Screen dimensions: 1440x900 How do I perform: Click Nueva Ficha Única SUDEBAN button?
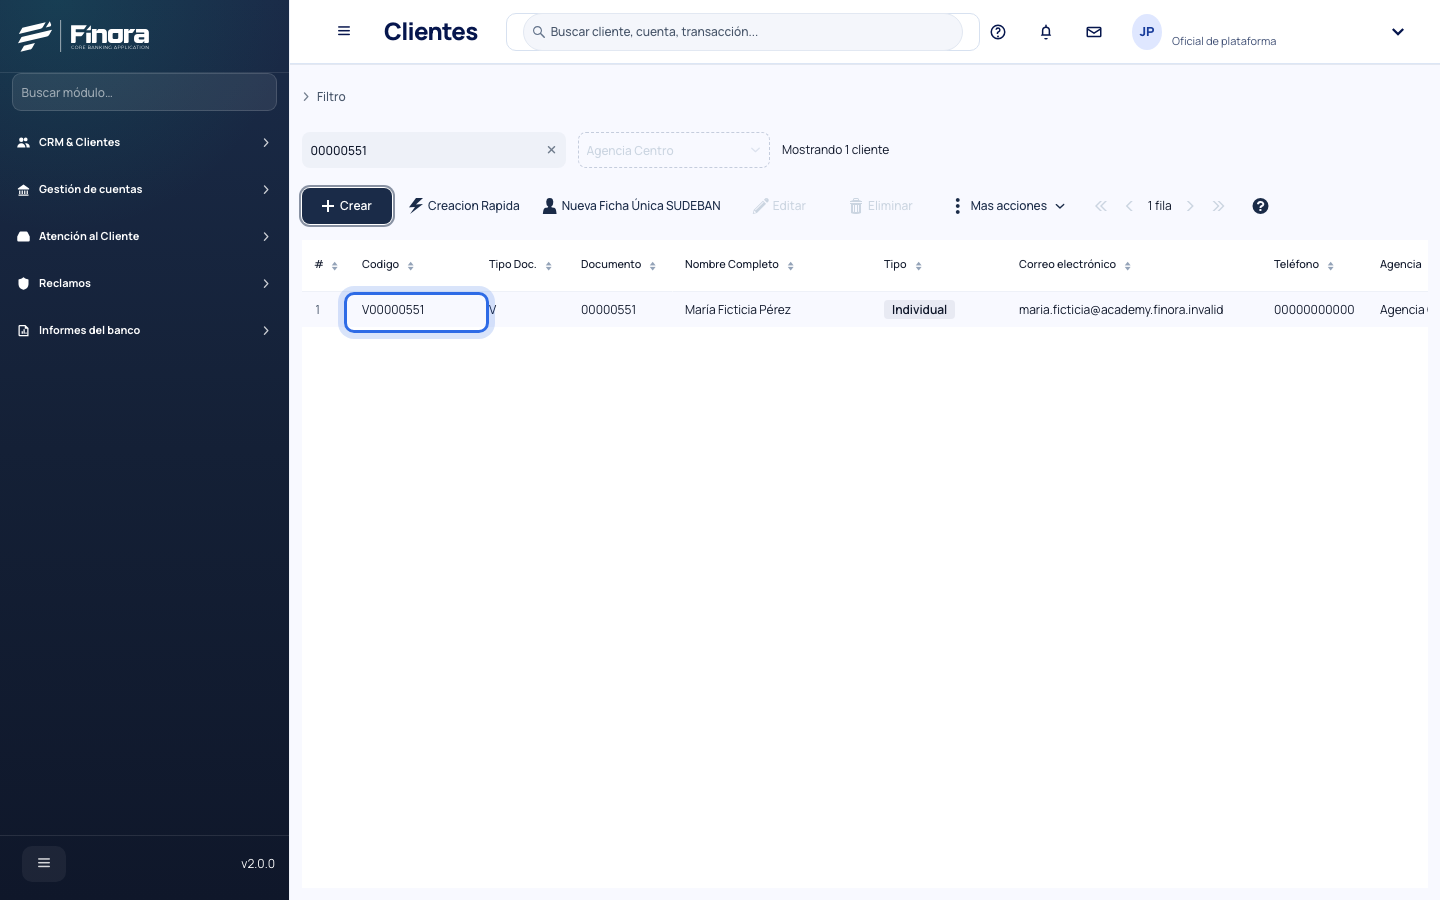(x=631, y=206)
